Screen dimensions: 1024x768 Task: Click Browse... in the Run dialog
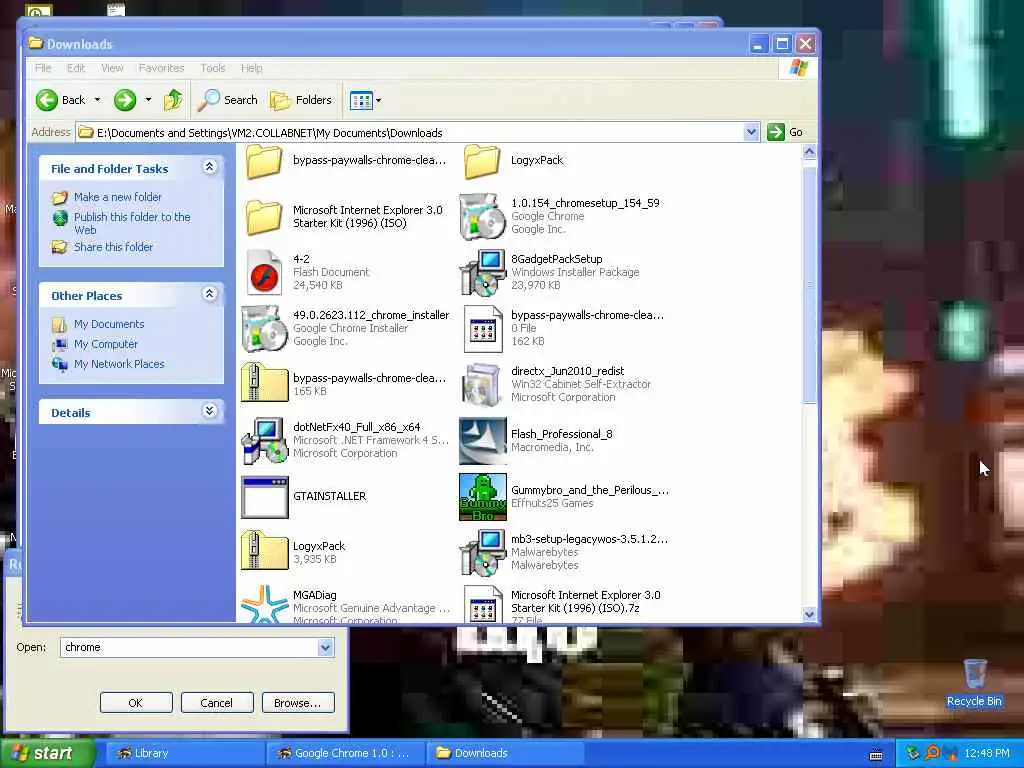(x=298, y=703)
